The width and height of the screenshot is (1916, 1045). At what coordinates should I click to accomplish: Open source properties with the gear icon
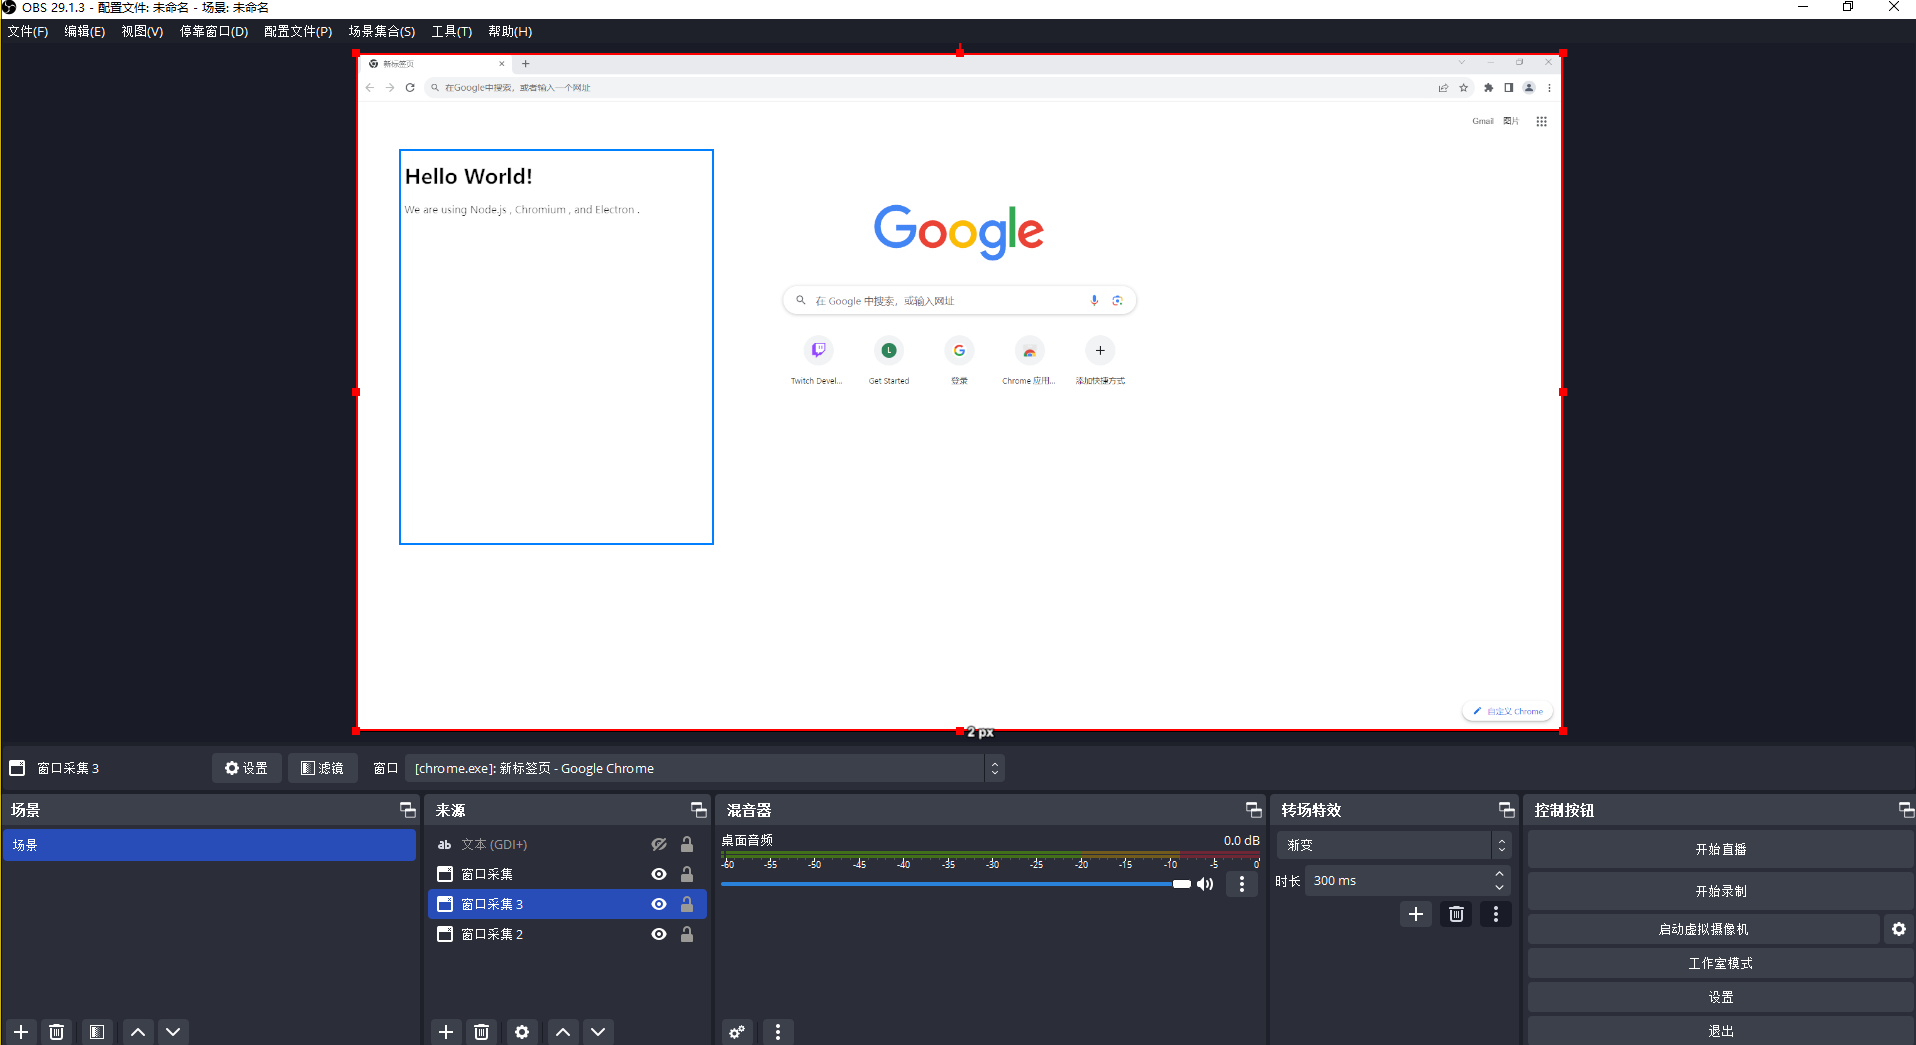tap(522, 1031)
